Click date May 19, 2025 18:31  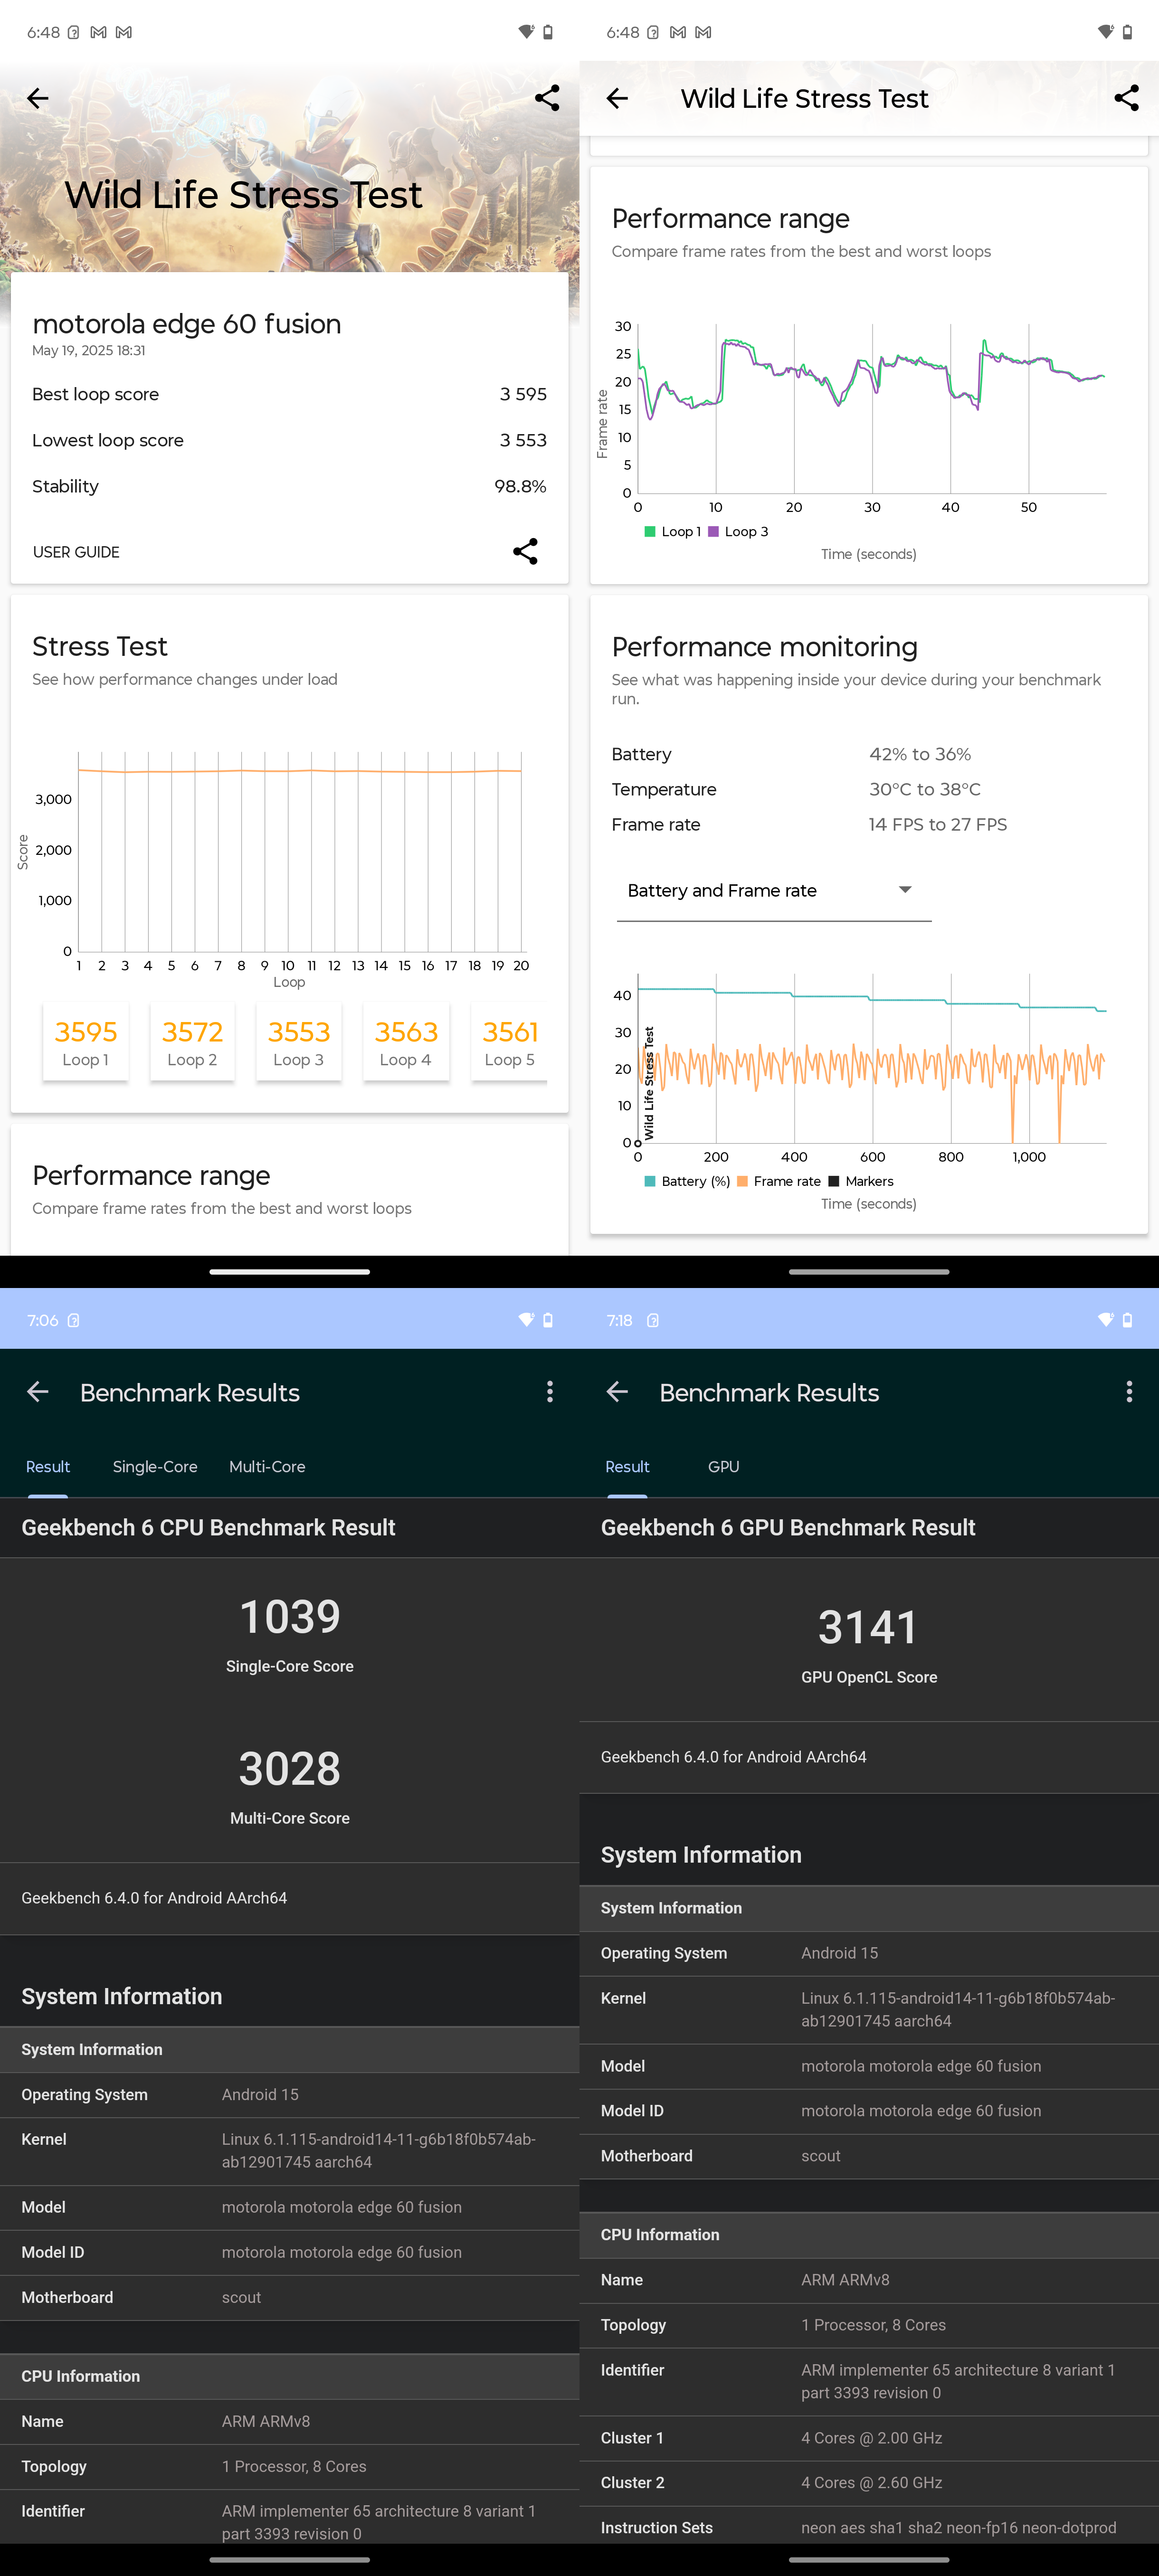[88, 350]
